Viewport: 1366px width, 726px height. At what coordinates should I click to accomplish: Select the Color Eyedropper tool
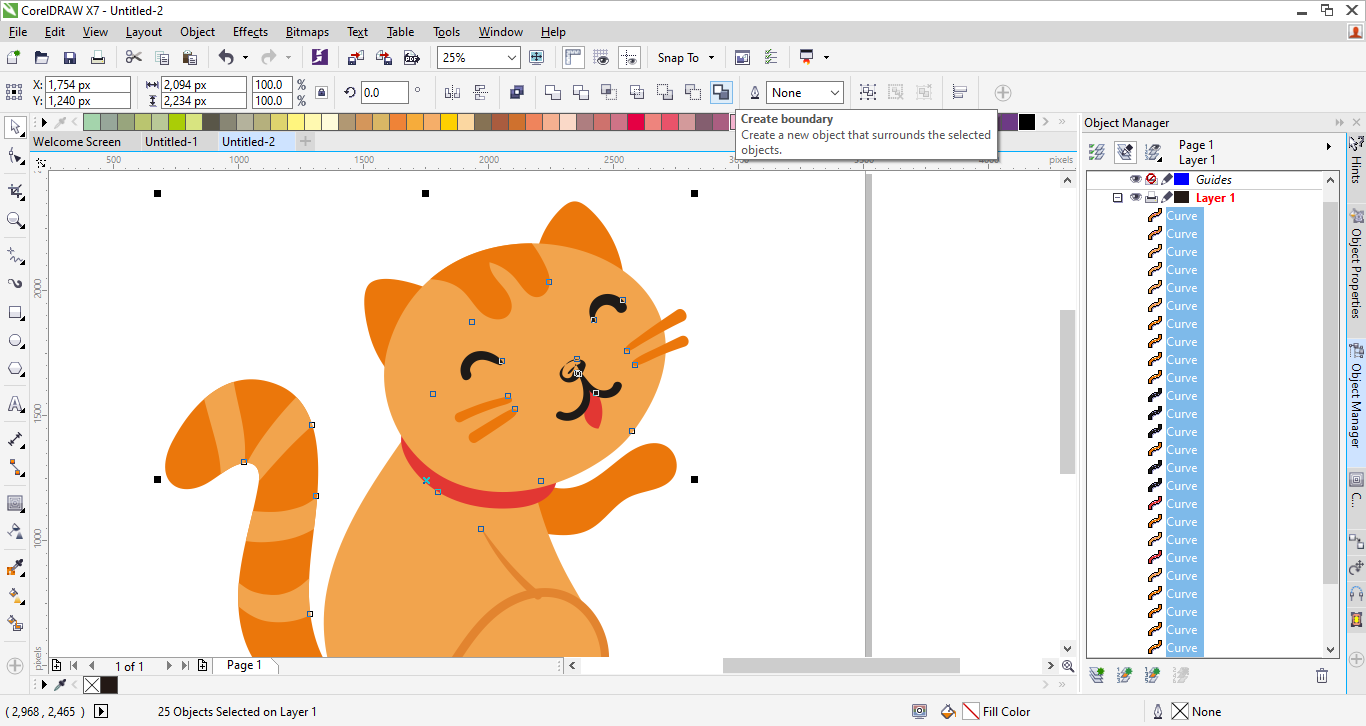click(15, 568)
